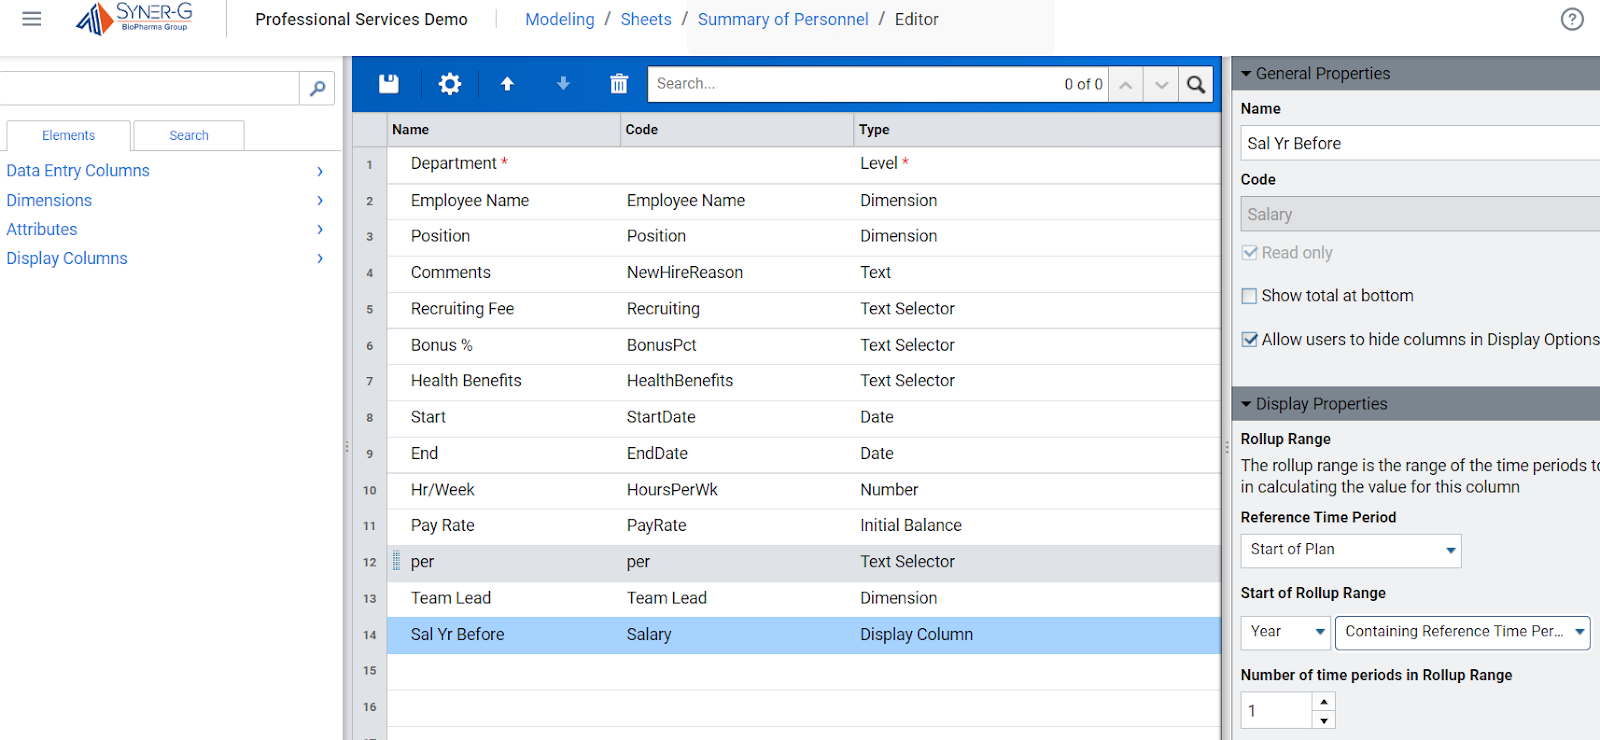The width and height of the screenshot is (1600, 740).
Task: Move the selected row up with the arrow
Action: (507, 84)
